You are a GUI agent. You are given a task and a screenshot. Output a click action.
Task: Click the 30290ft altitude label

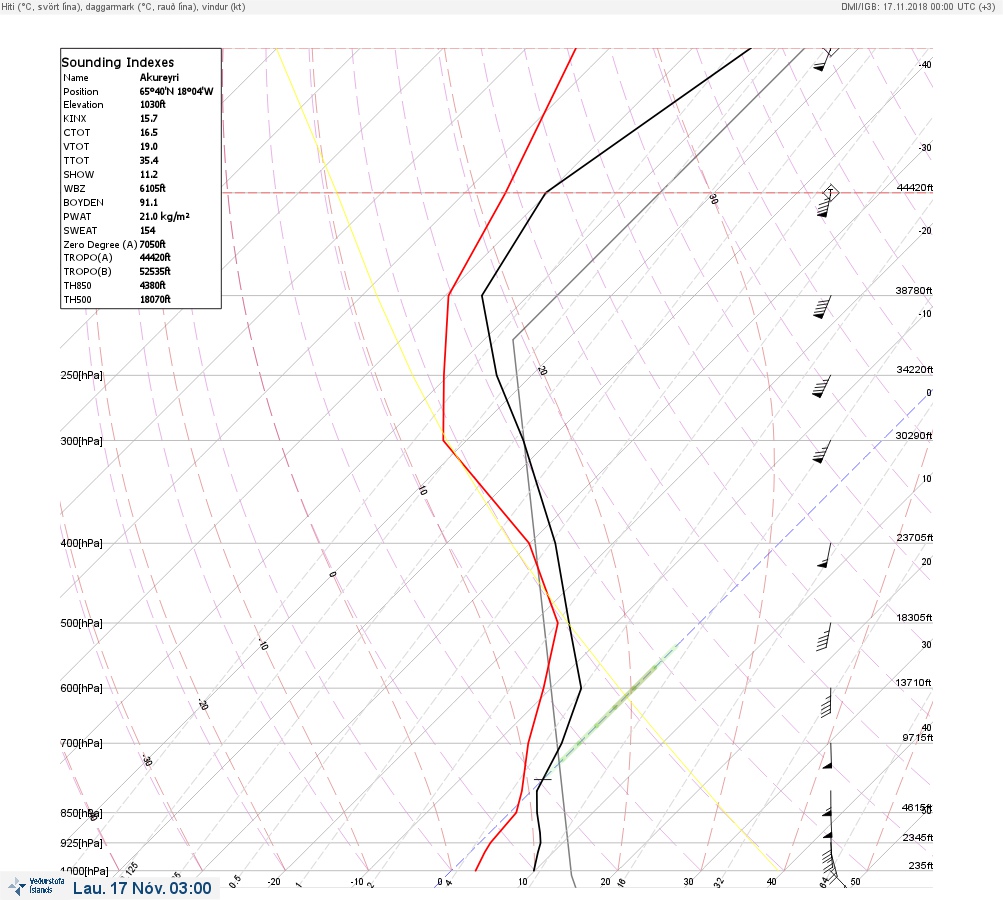click(913, 436)
